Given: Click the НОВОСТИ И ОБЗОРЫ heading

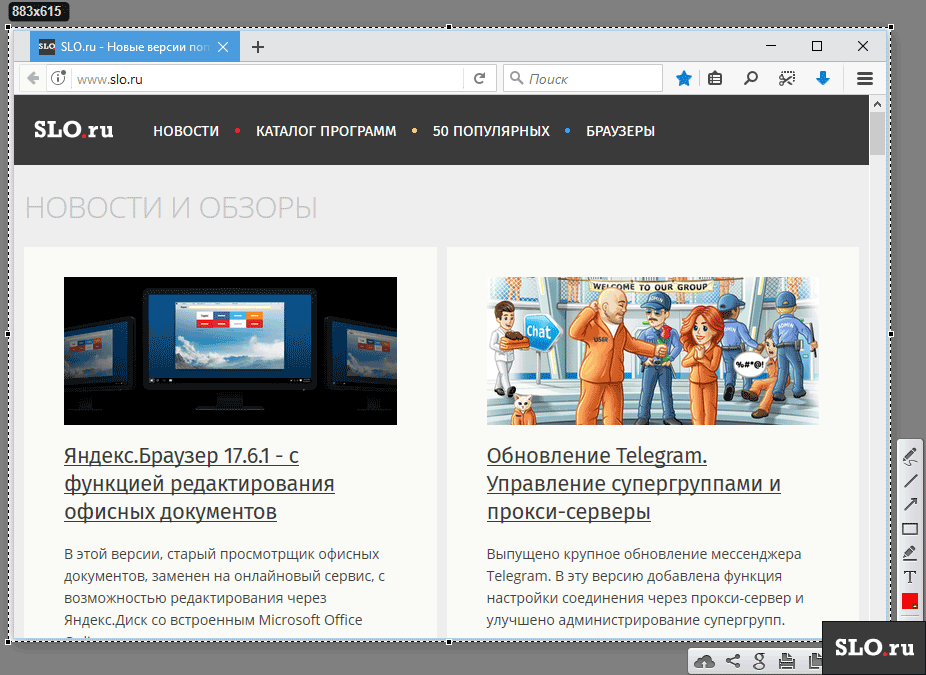Looking at the screenshot, I should point(171,208).
